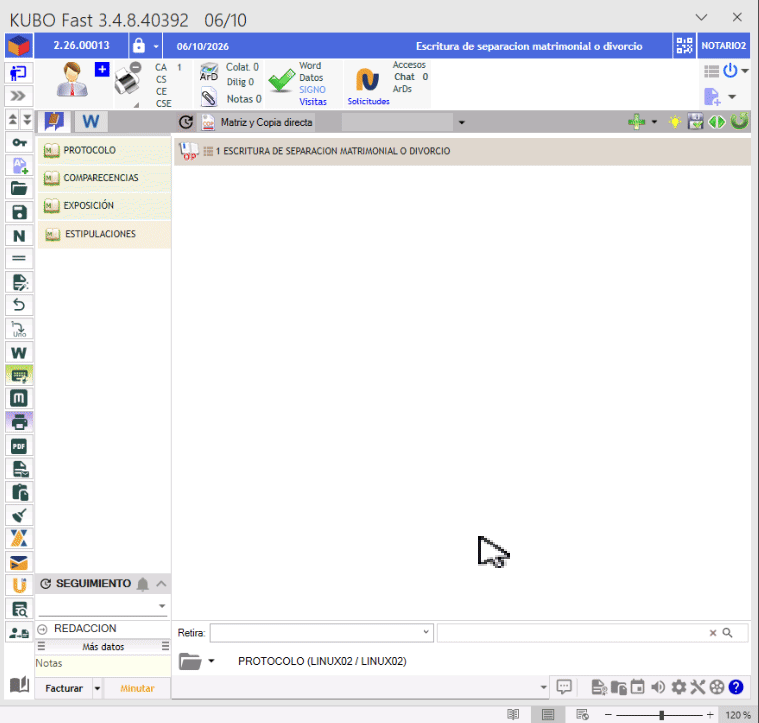Image resolution: width=759 pixels, height=723 pixels.
Task: Open the Retira dropdown field
Action: (x=321, y=633)
